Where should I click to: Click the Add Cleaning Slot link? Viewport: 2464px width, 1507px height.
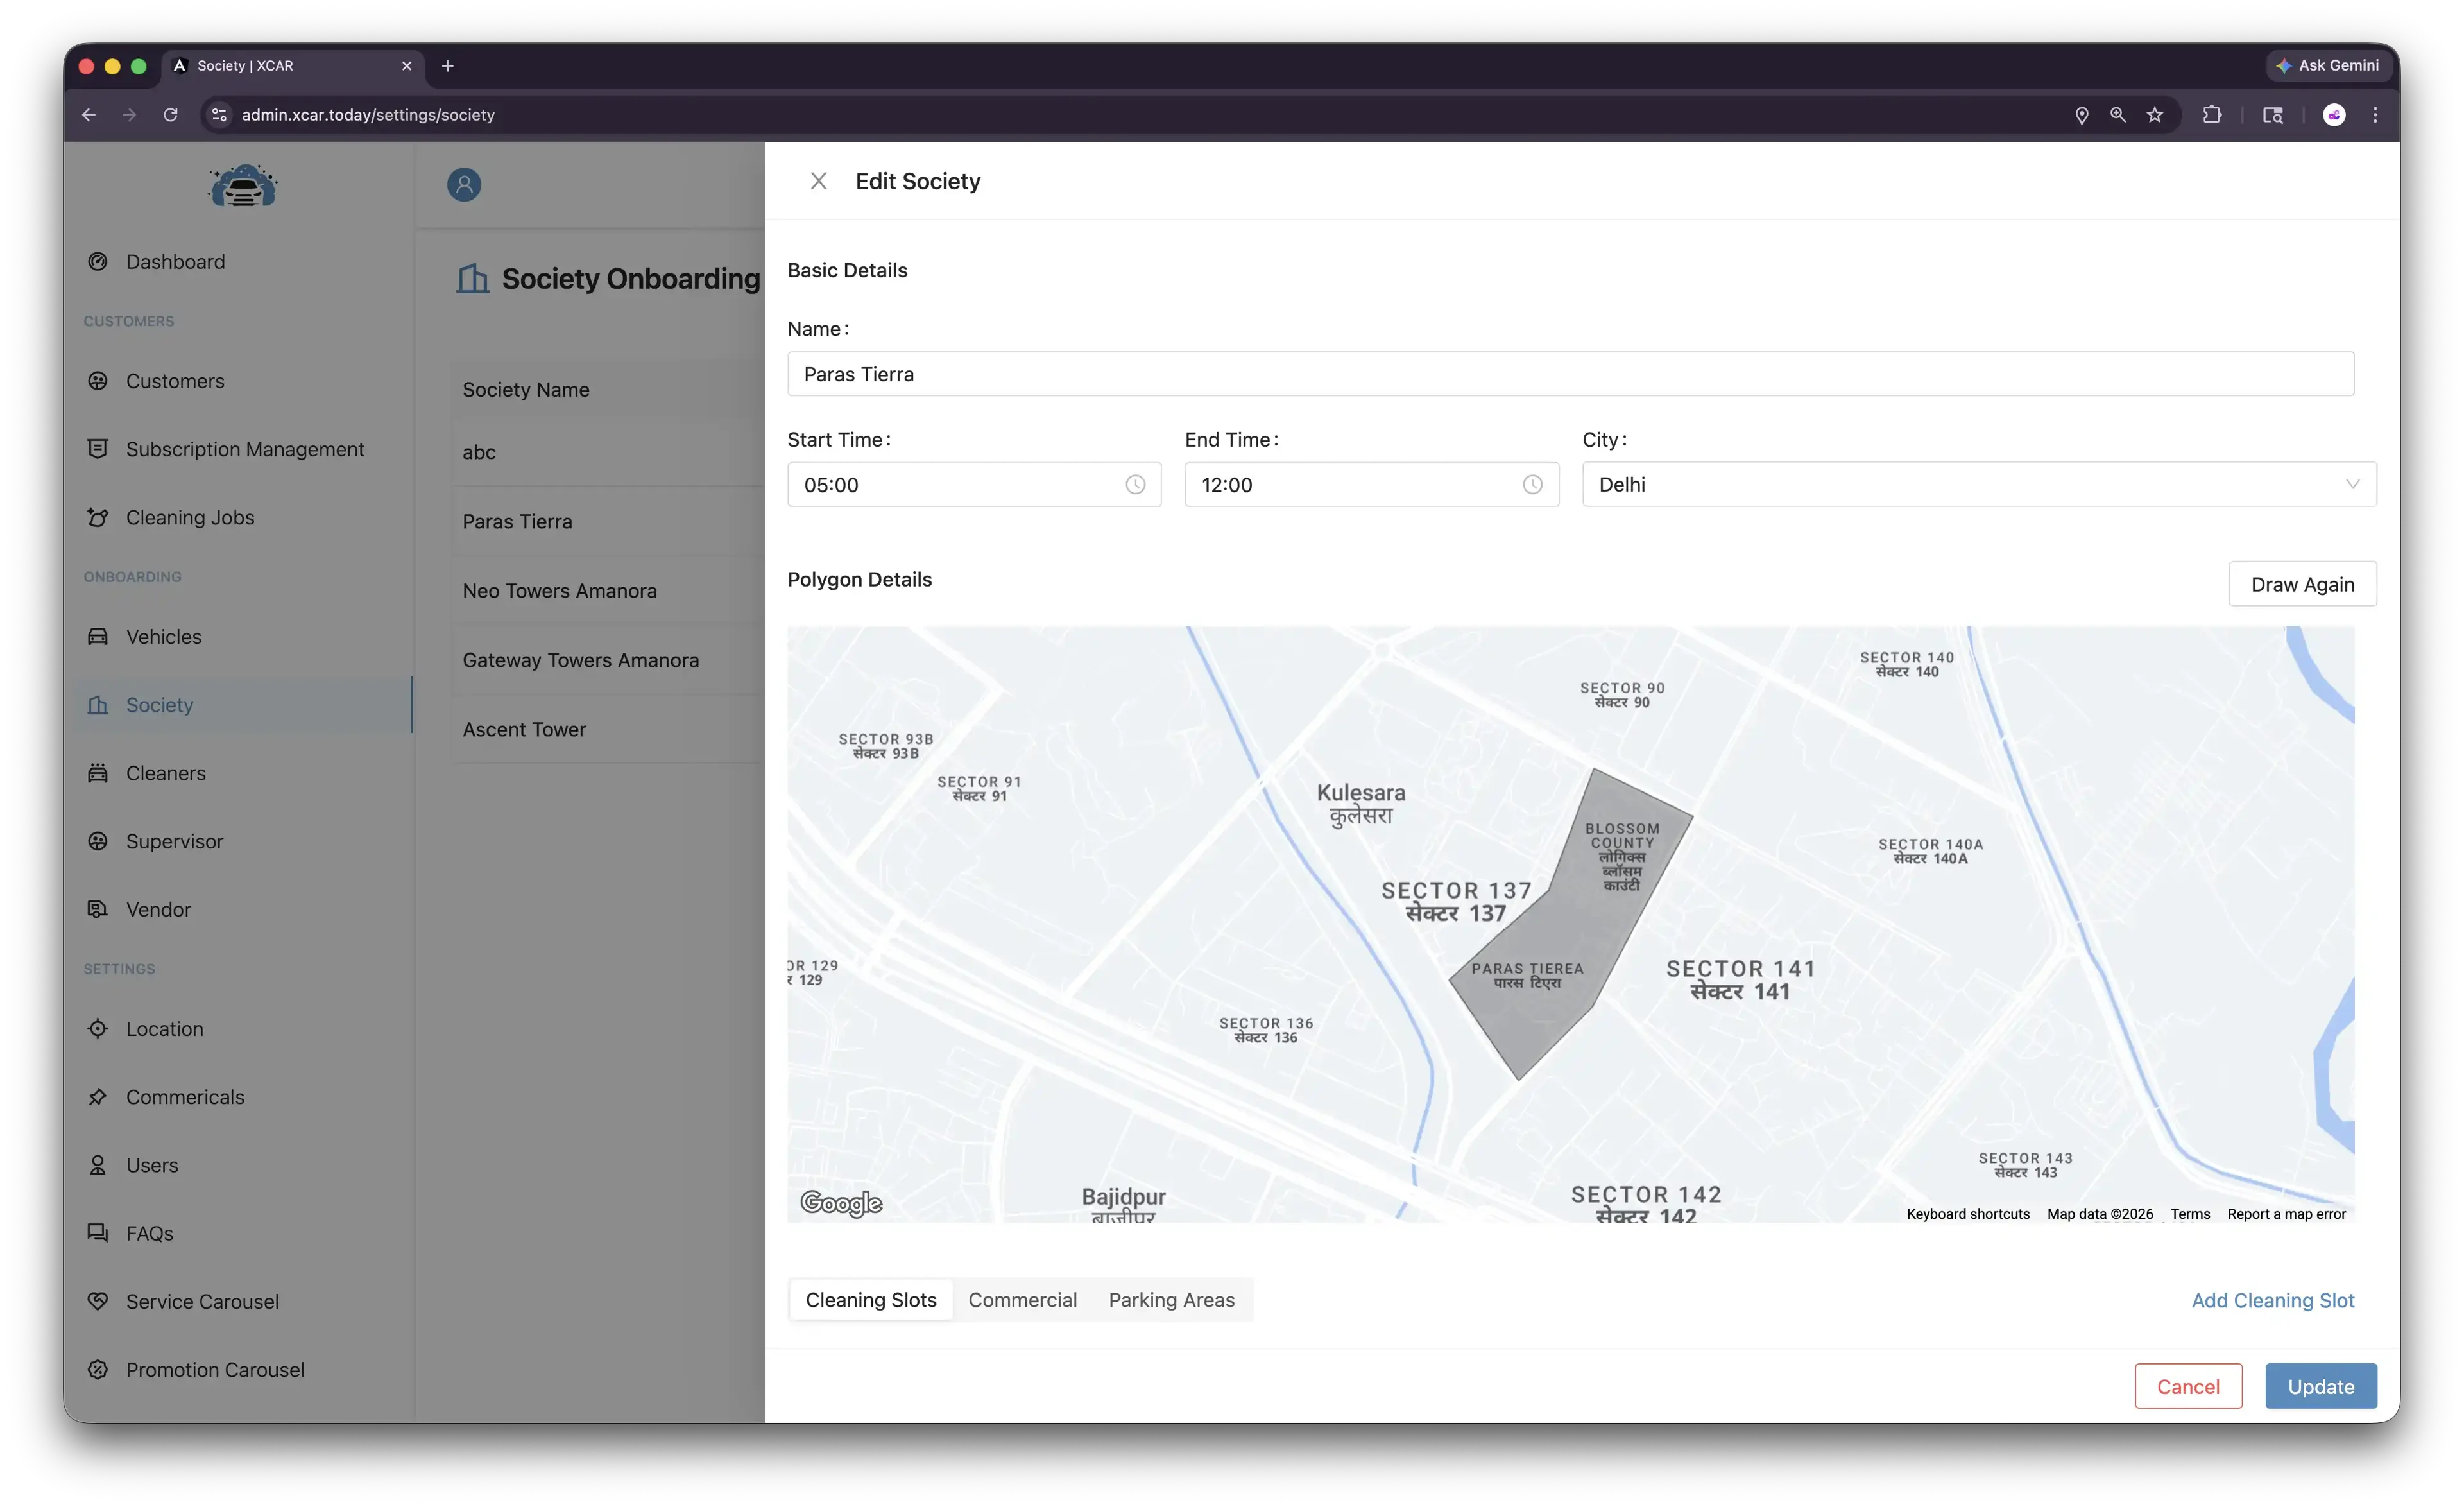(x=2272, y=1300)
